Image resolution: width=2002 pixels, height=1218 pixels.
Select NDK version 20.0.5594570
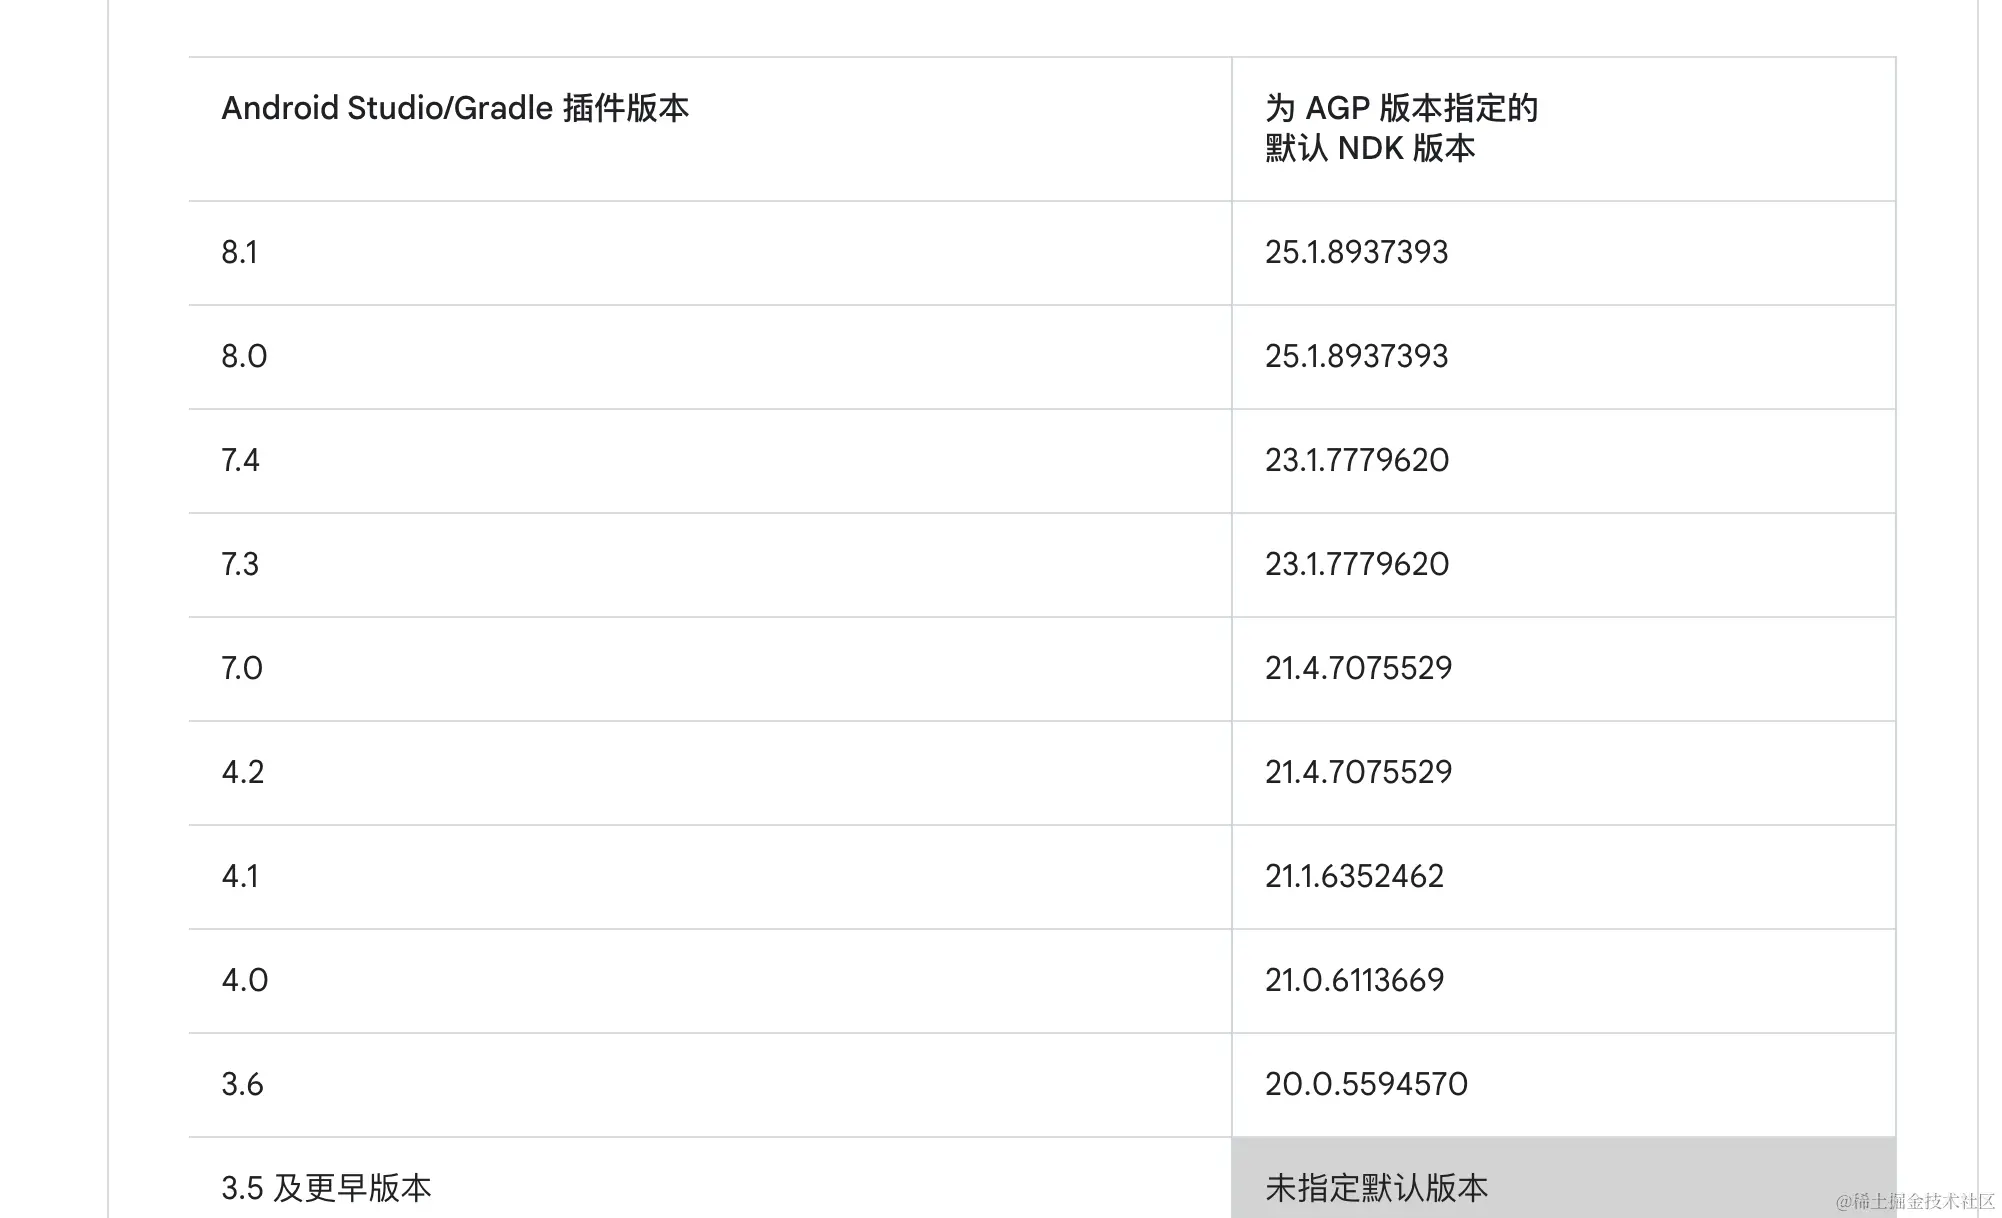point(1366,1084)
